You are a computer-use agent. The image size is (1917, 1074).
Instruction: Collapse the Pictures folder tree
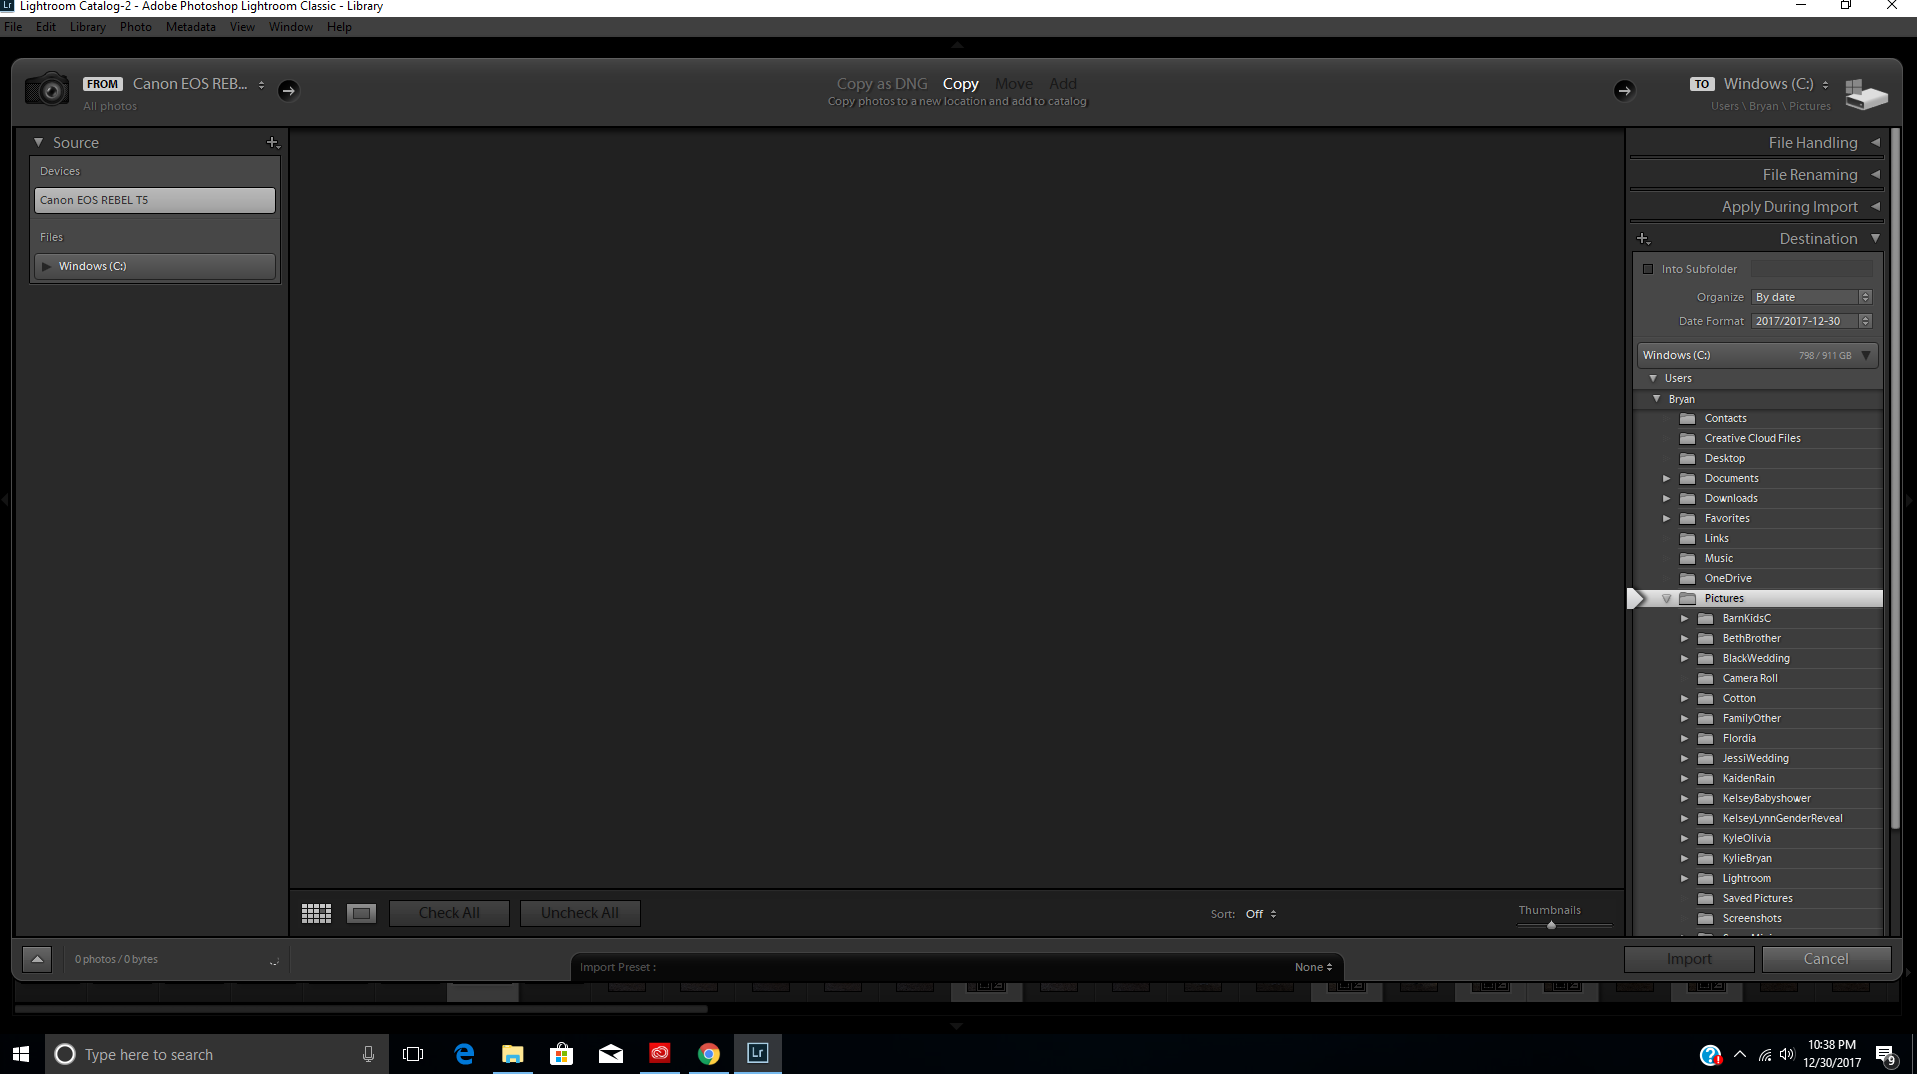tap(1666, 598)
